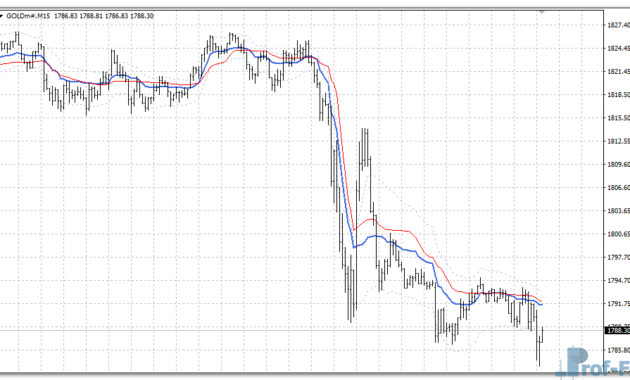Click the 1824.45 price axis label
This screenshot has width=630, height=380.
[618, 49]
